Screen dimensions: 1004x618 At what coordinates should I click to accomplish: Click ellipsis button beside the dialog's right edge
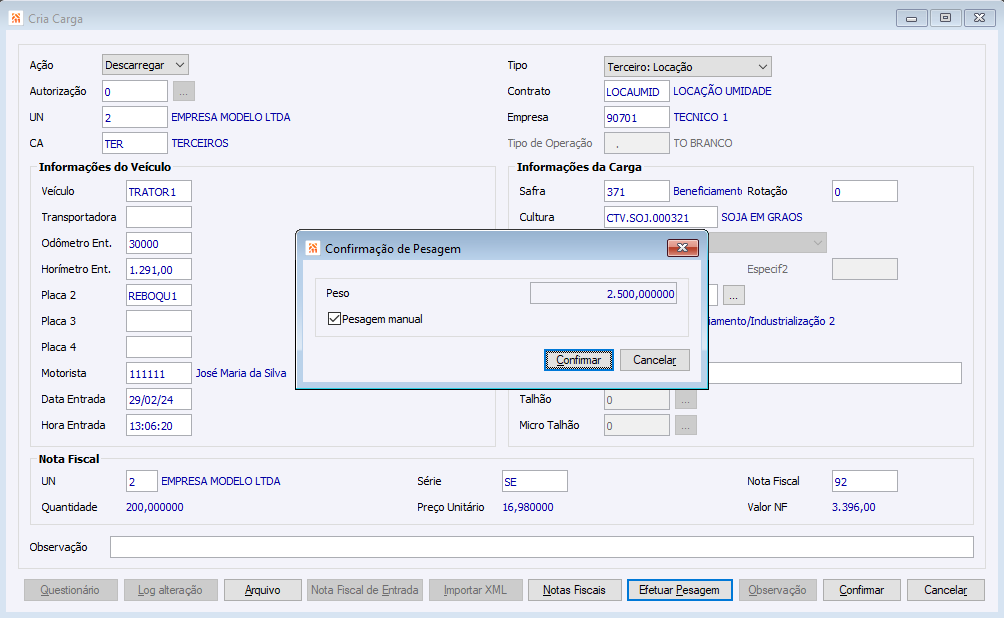(x=734, y=295)
